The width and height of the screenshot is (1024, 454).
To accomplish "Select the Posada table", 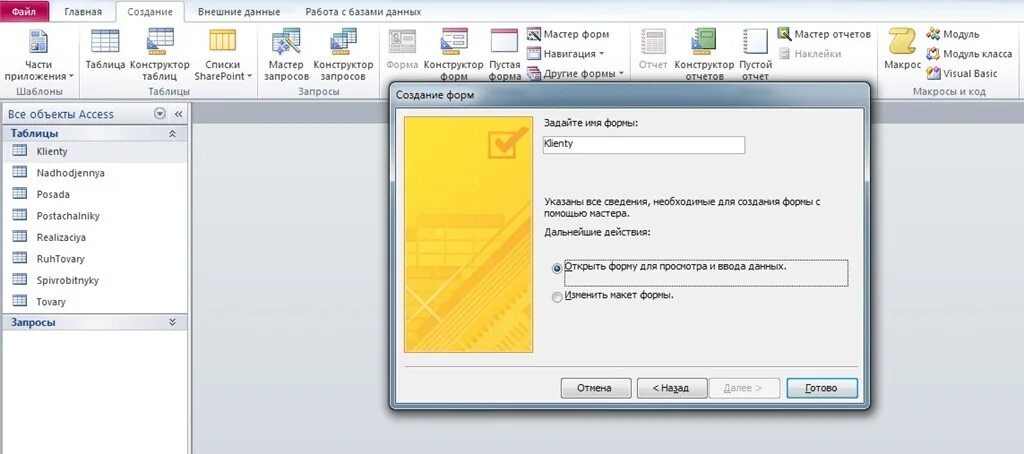I will (x=95, y=194).
